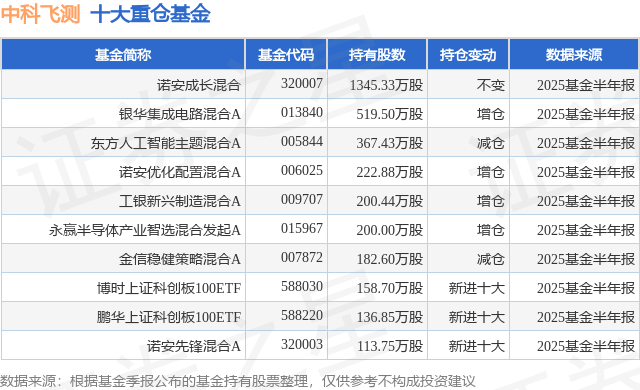Click the 基金代码 column header
Image resolution: width=640 pixels, height=390 pixels.
pyautogui.click(x=286, y=55)
